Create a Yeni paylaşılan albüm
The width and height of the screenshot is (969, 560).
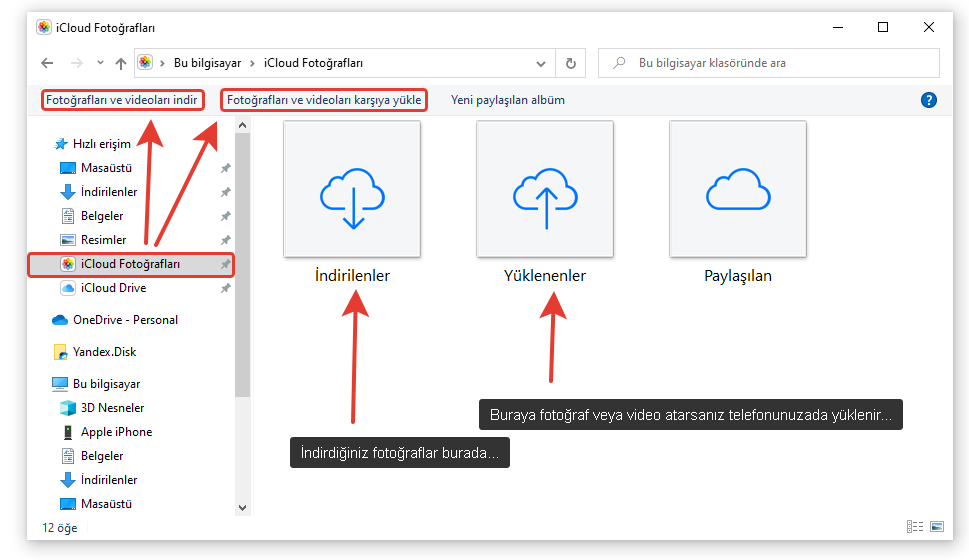tap(508, 100)
